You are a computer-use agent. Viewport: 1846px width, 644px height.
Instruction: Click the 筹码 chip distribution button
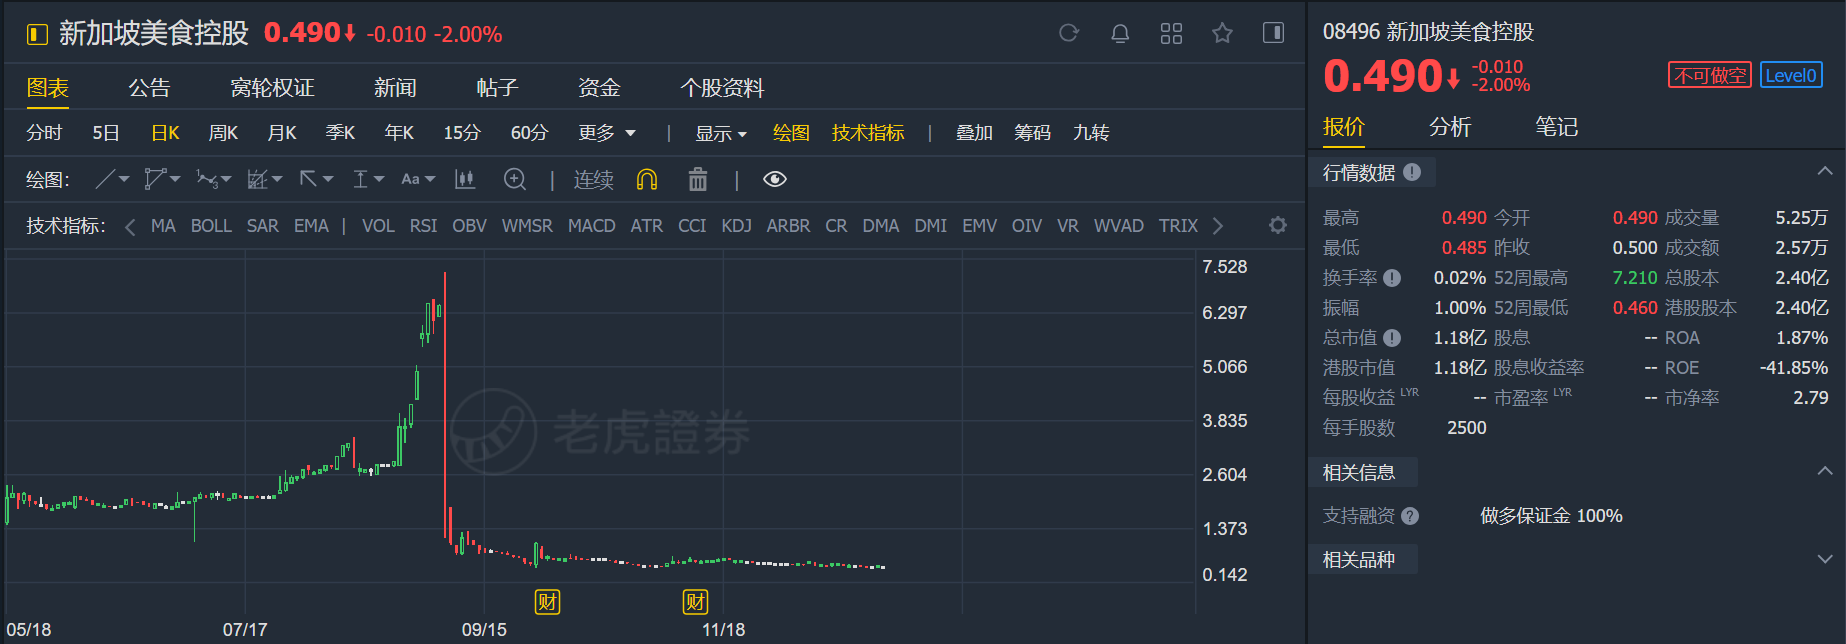click(1032, 133)
